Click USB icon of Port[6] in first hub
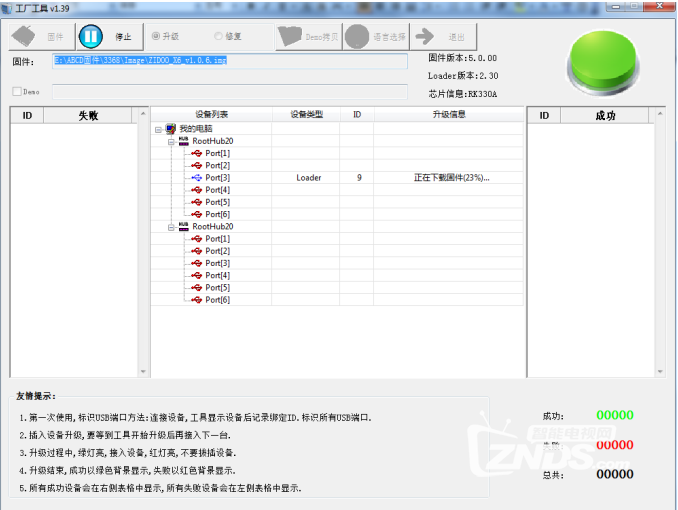678x510 pixels. (x=197, y=214)
